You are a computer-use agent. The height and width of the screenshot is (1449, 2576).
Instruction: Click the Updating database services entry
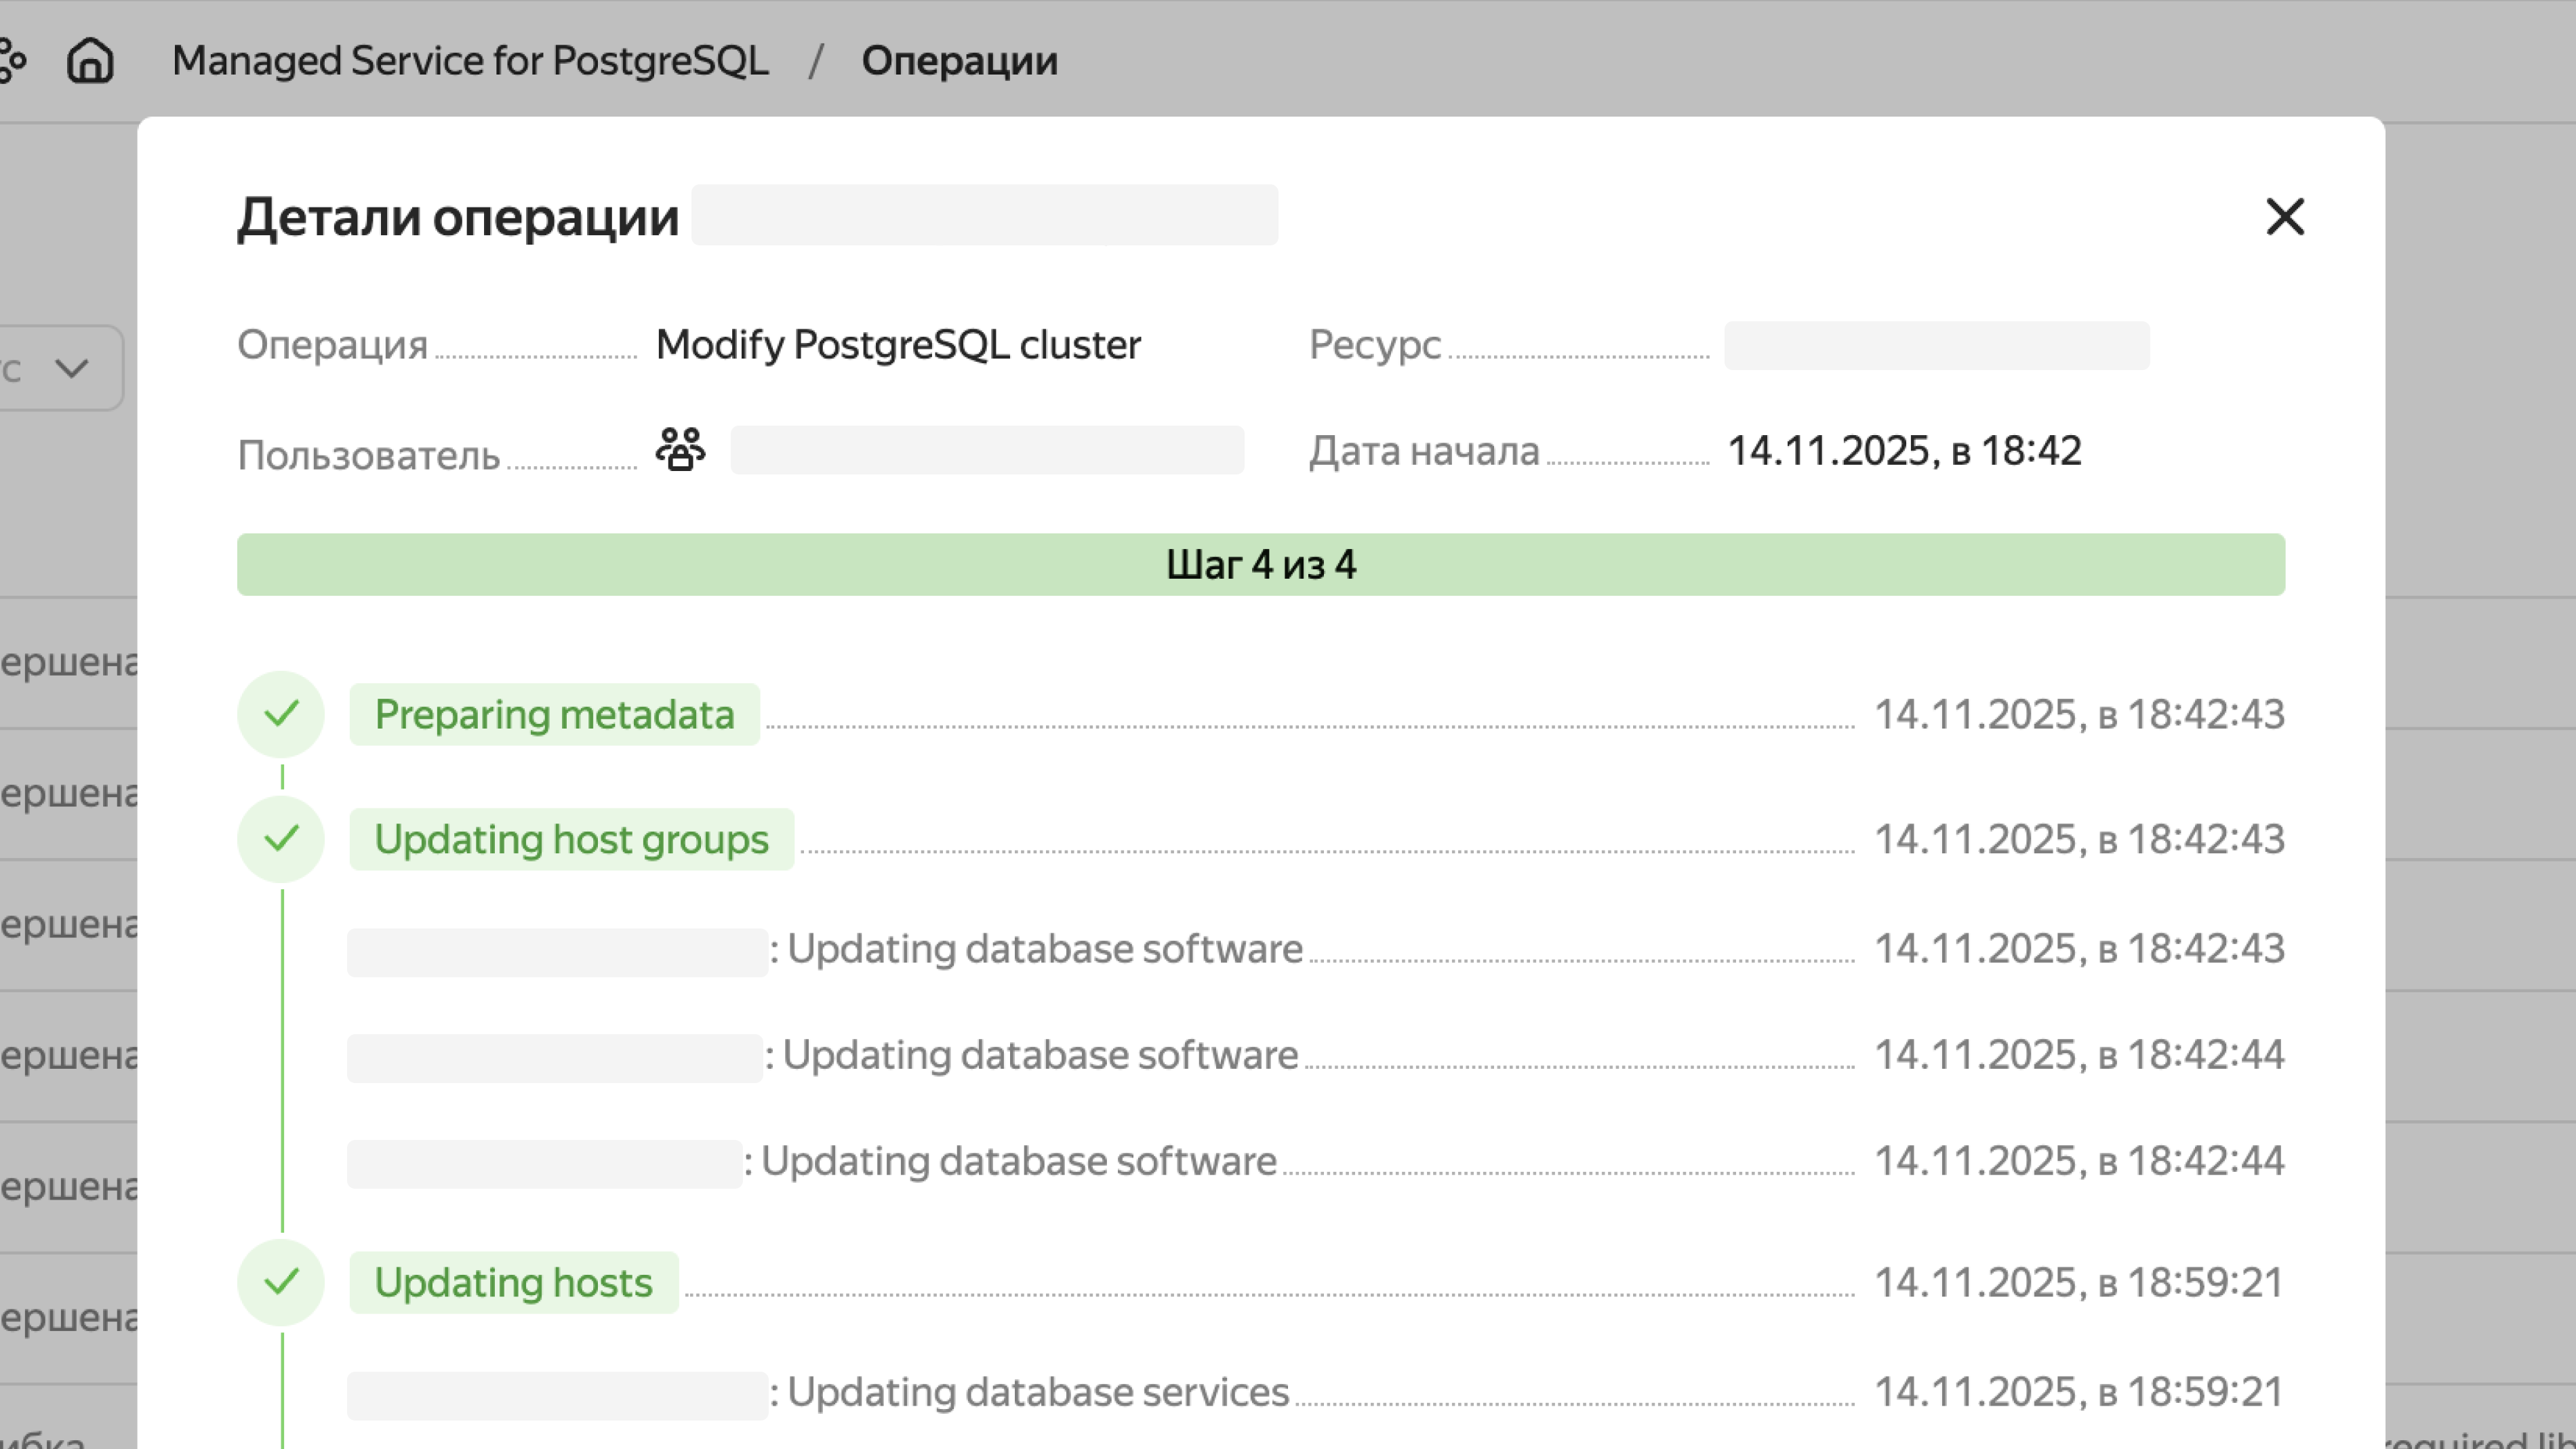tap(1037, 1392)
